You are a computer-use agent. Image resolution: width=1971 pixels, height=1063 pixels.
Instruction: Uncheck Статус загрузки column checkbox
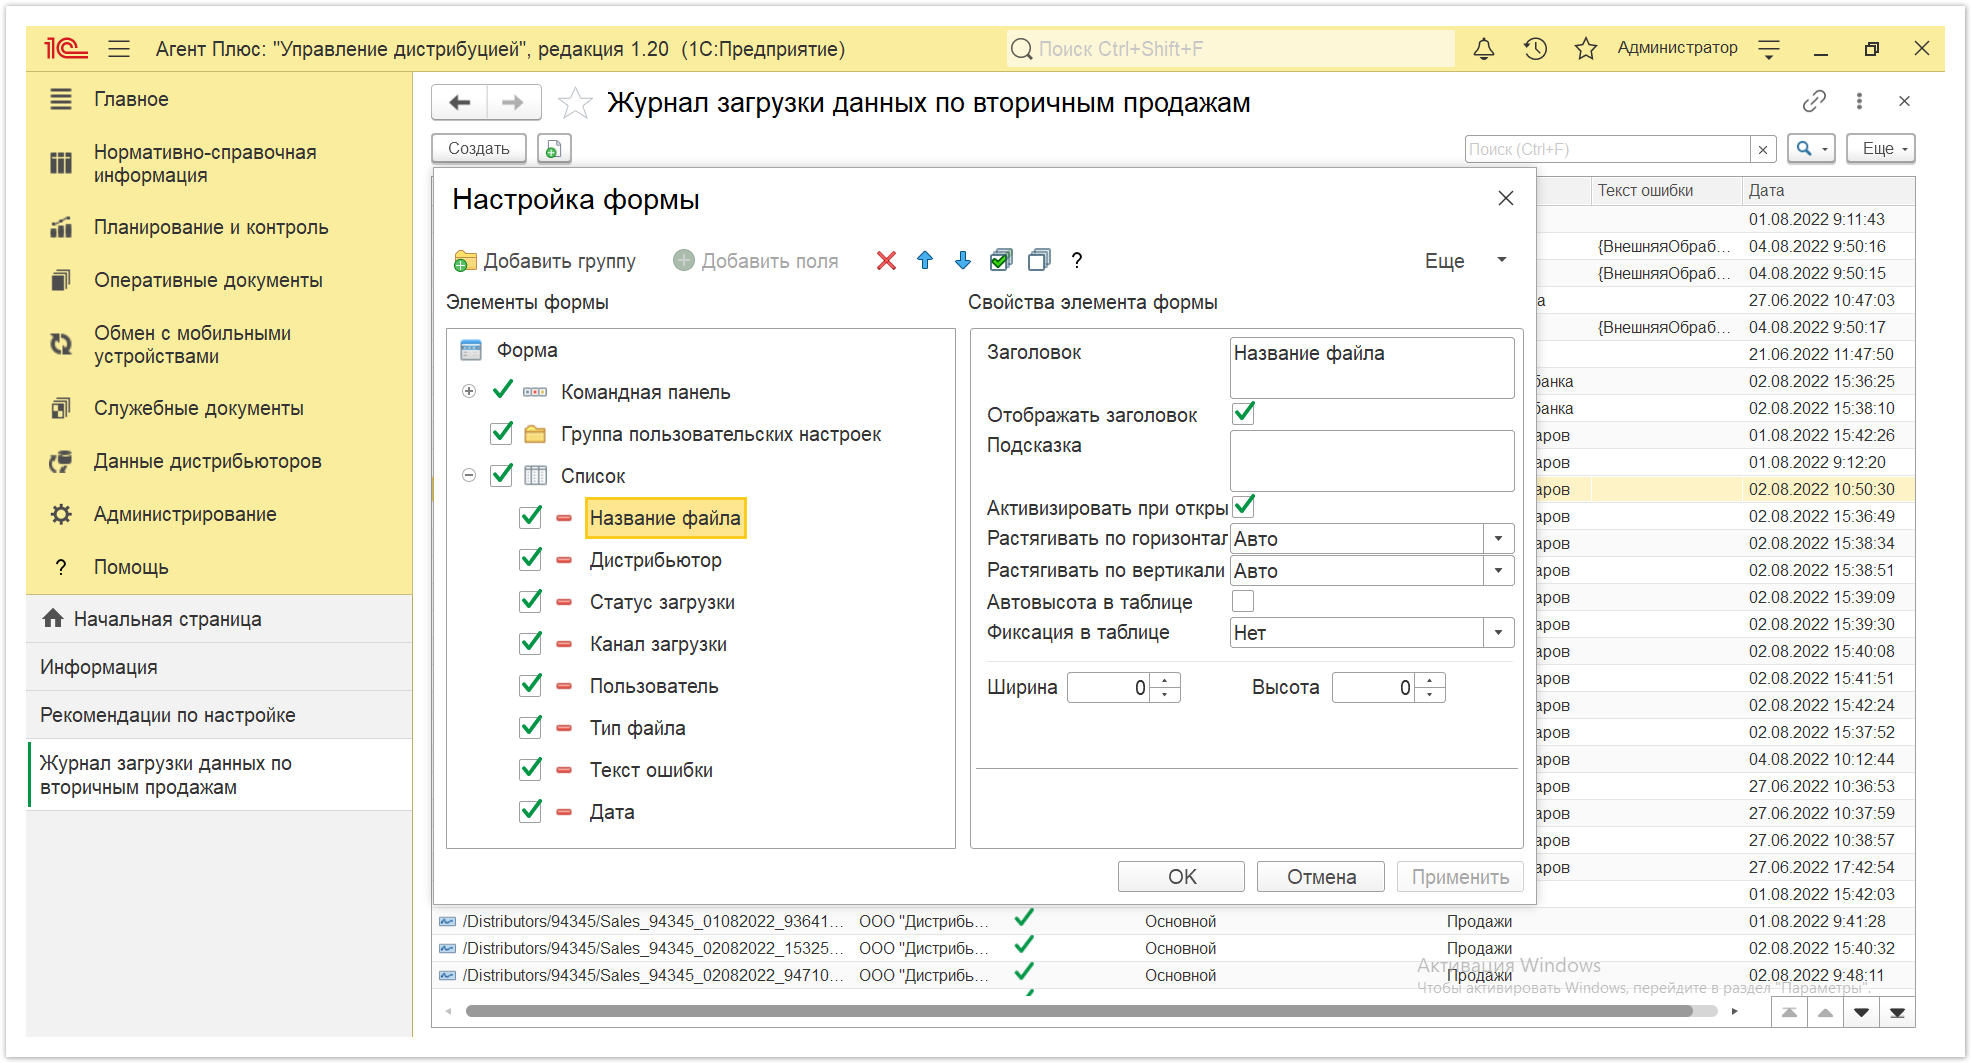coord(531,601)
